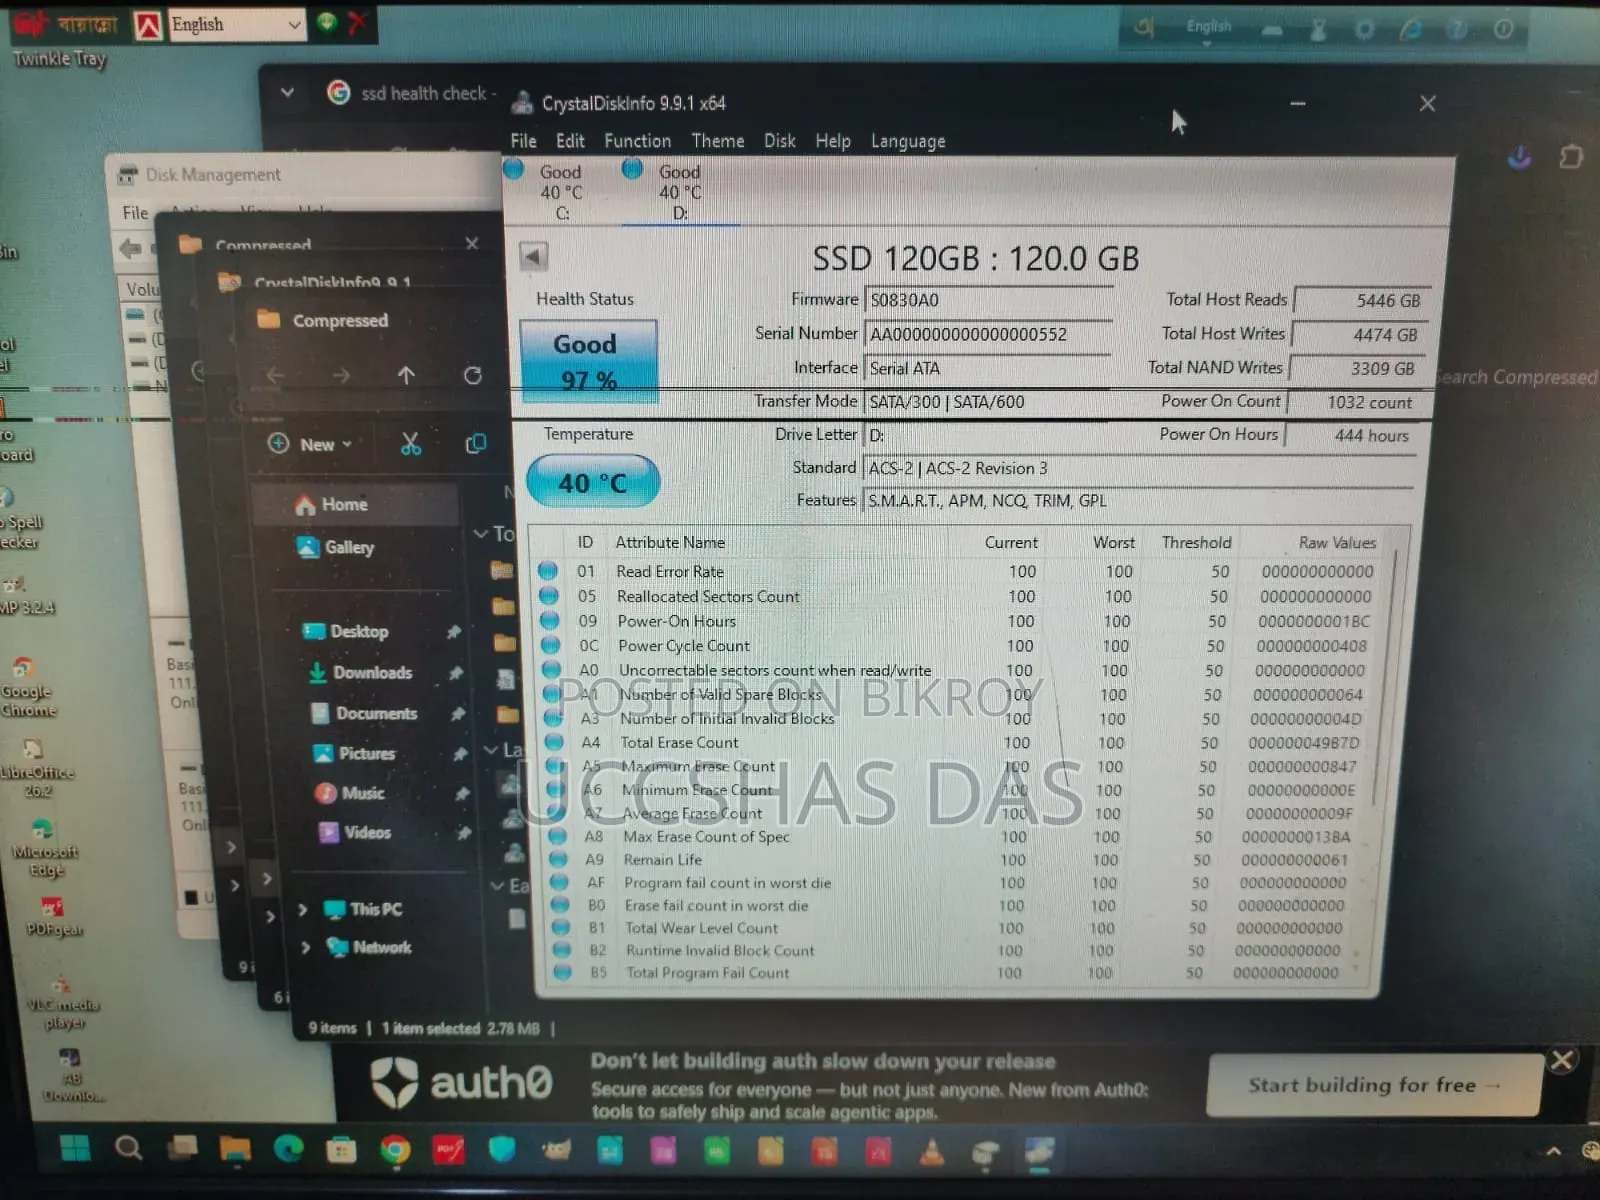Click the Cut scissors icon in File Explorer

point(411,444)
